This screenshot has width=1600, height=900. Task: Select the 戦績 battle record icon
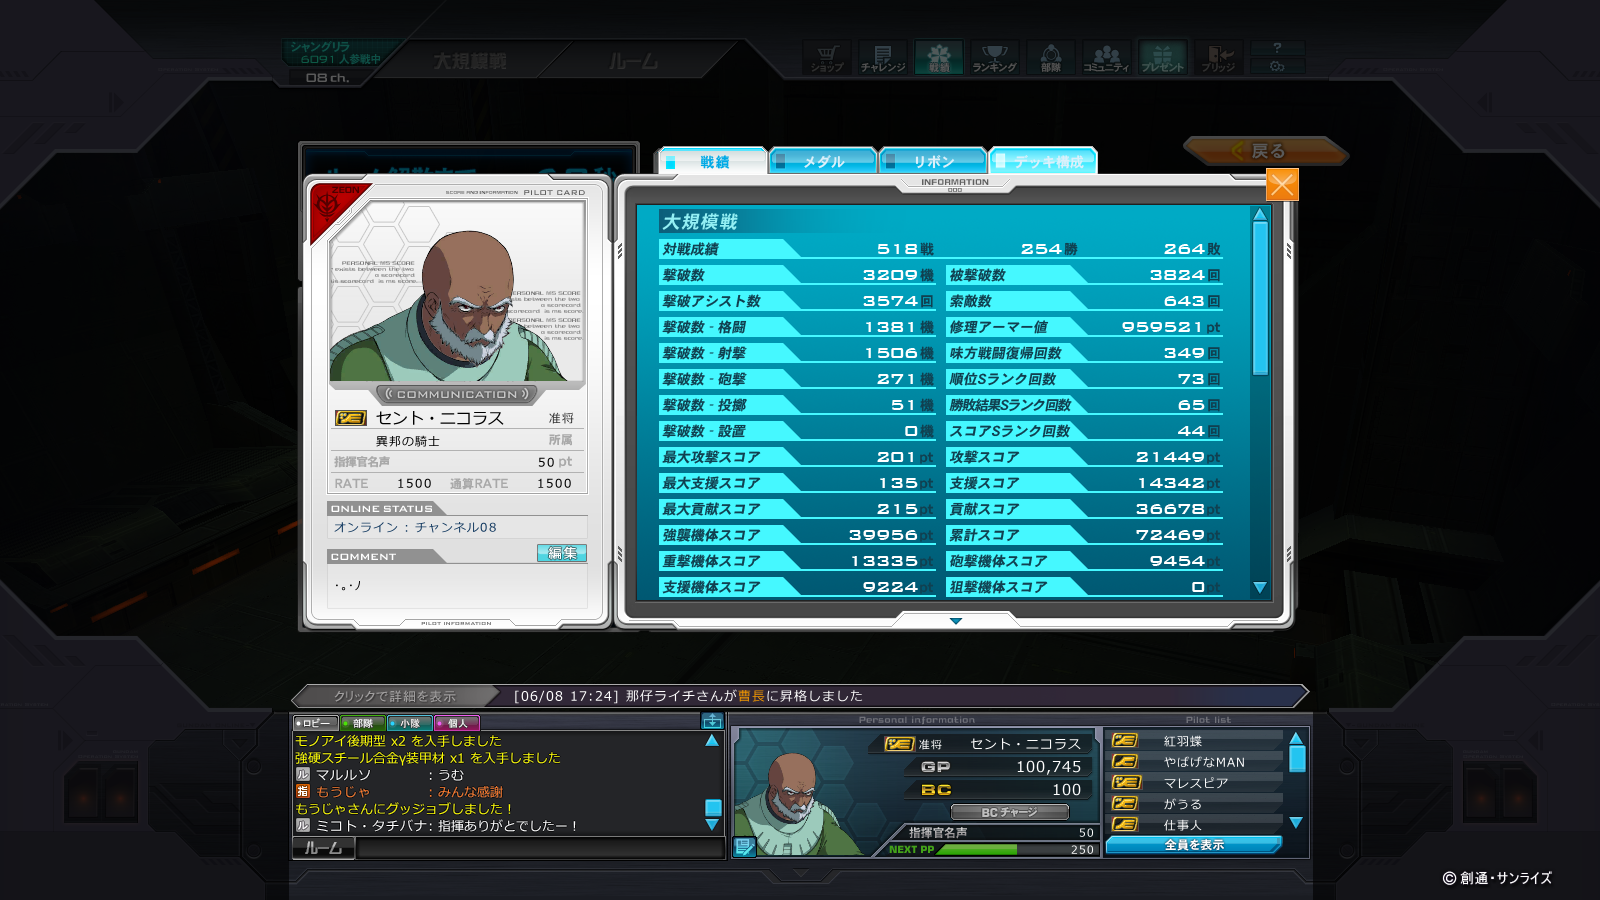938,58
